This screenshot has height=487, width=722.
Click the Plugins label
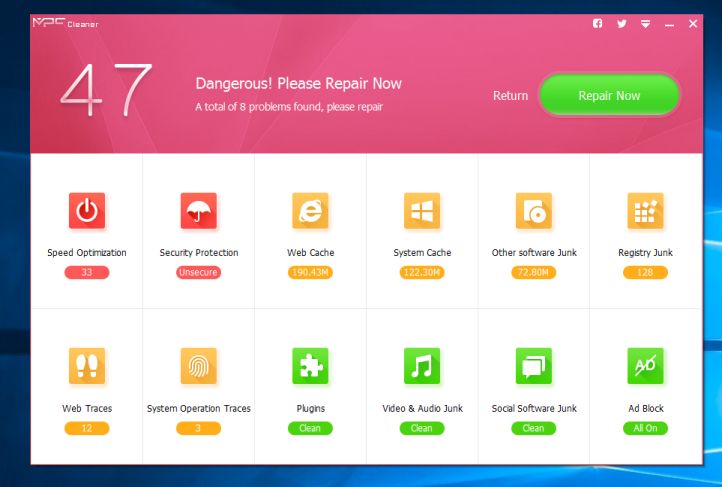pyautogui.click(x=311, y=408)
